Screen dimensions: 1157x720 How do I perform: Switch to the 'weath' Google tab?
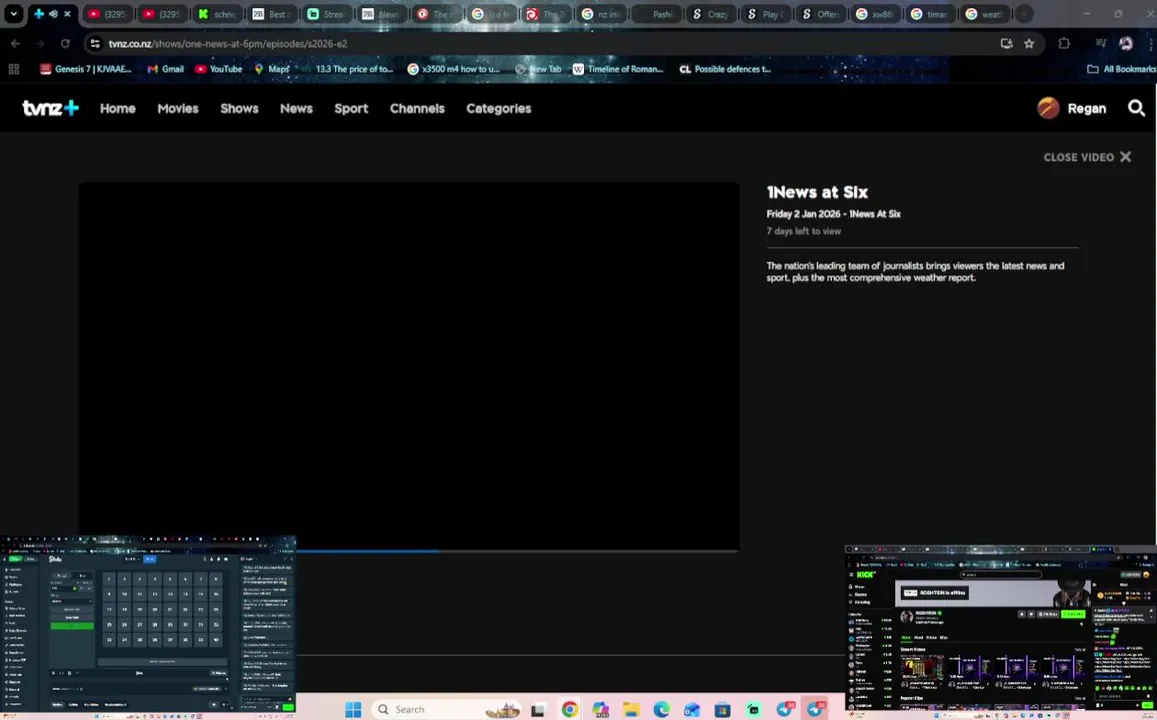coord(984,14)
